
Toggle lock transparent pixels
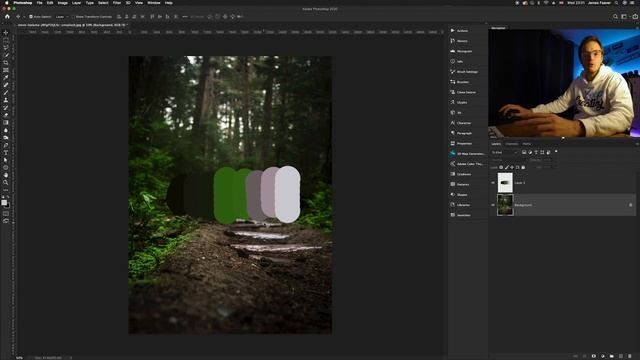click(x=501, y=167)
